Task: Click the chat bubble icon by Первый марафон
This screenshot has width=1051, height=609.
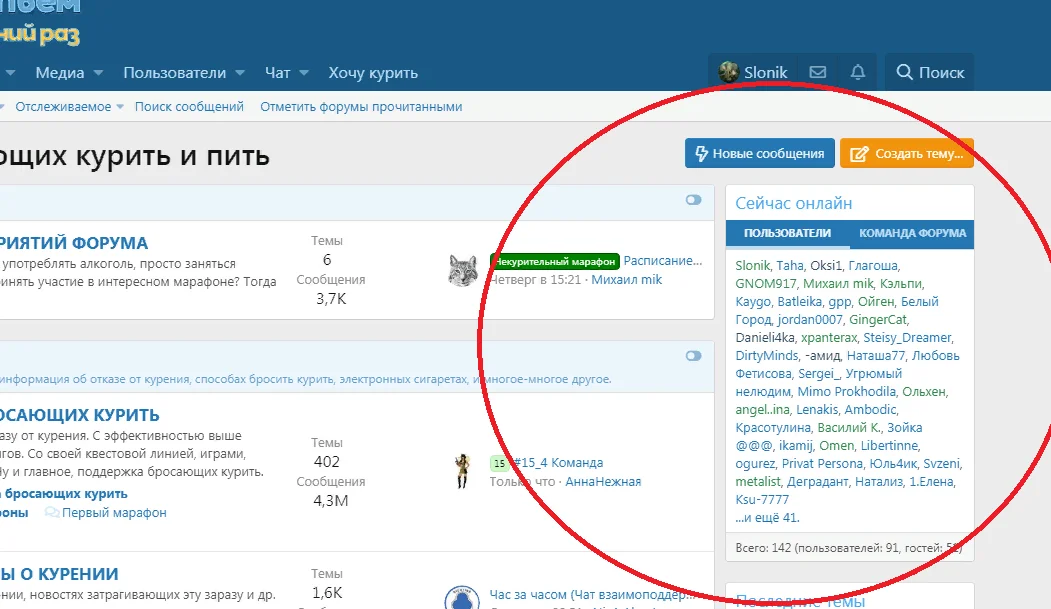Action: 52,513
